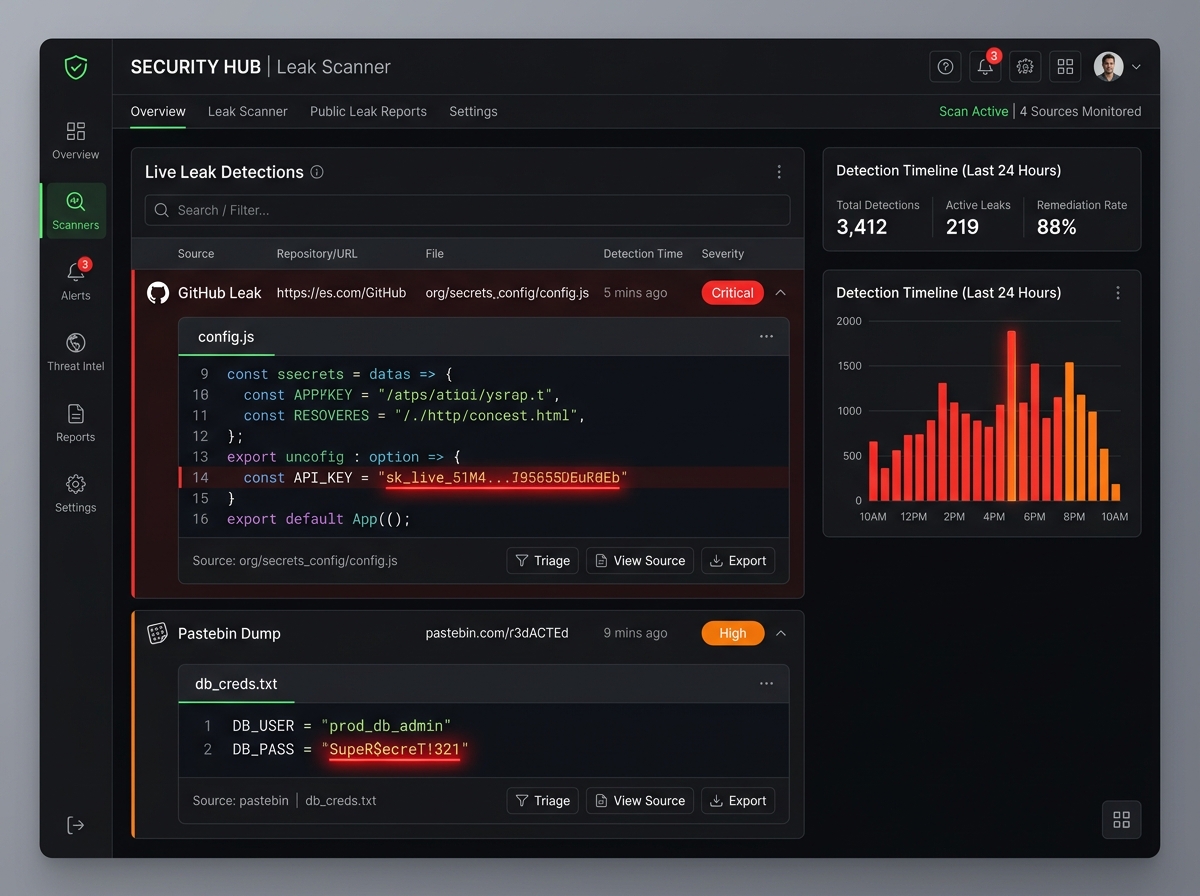Open Live Leak Detections kebab menu
This screenshot has height=896, width=1200.
pos(779,172)
